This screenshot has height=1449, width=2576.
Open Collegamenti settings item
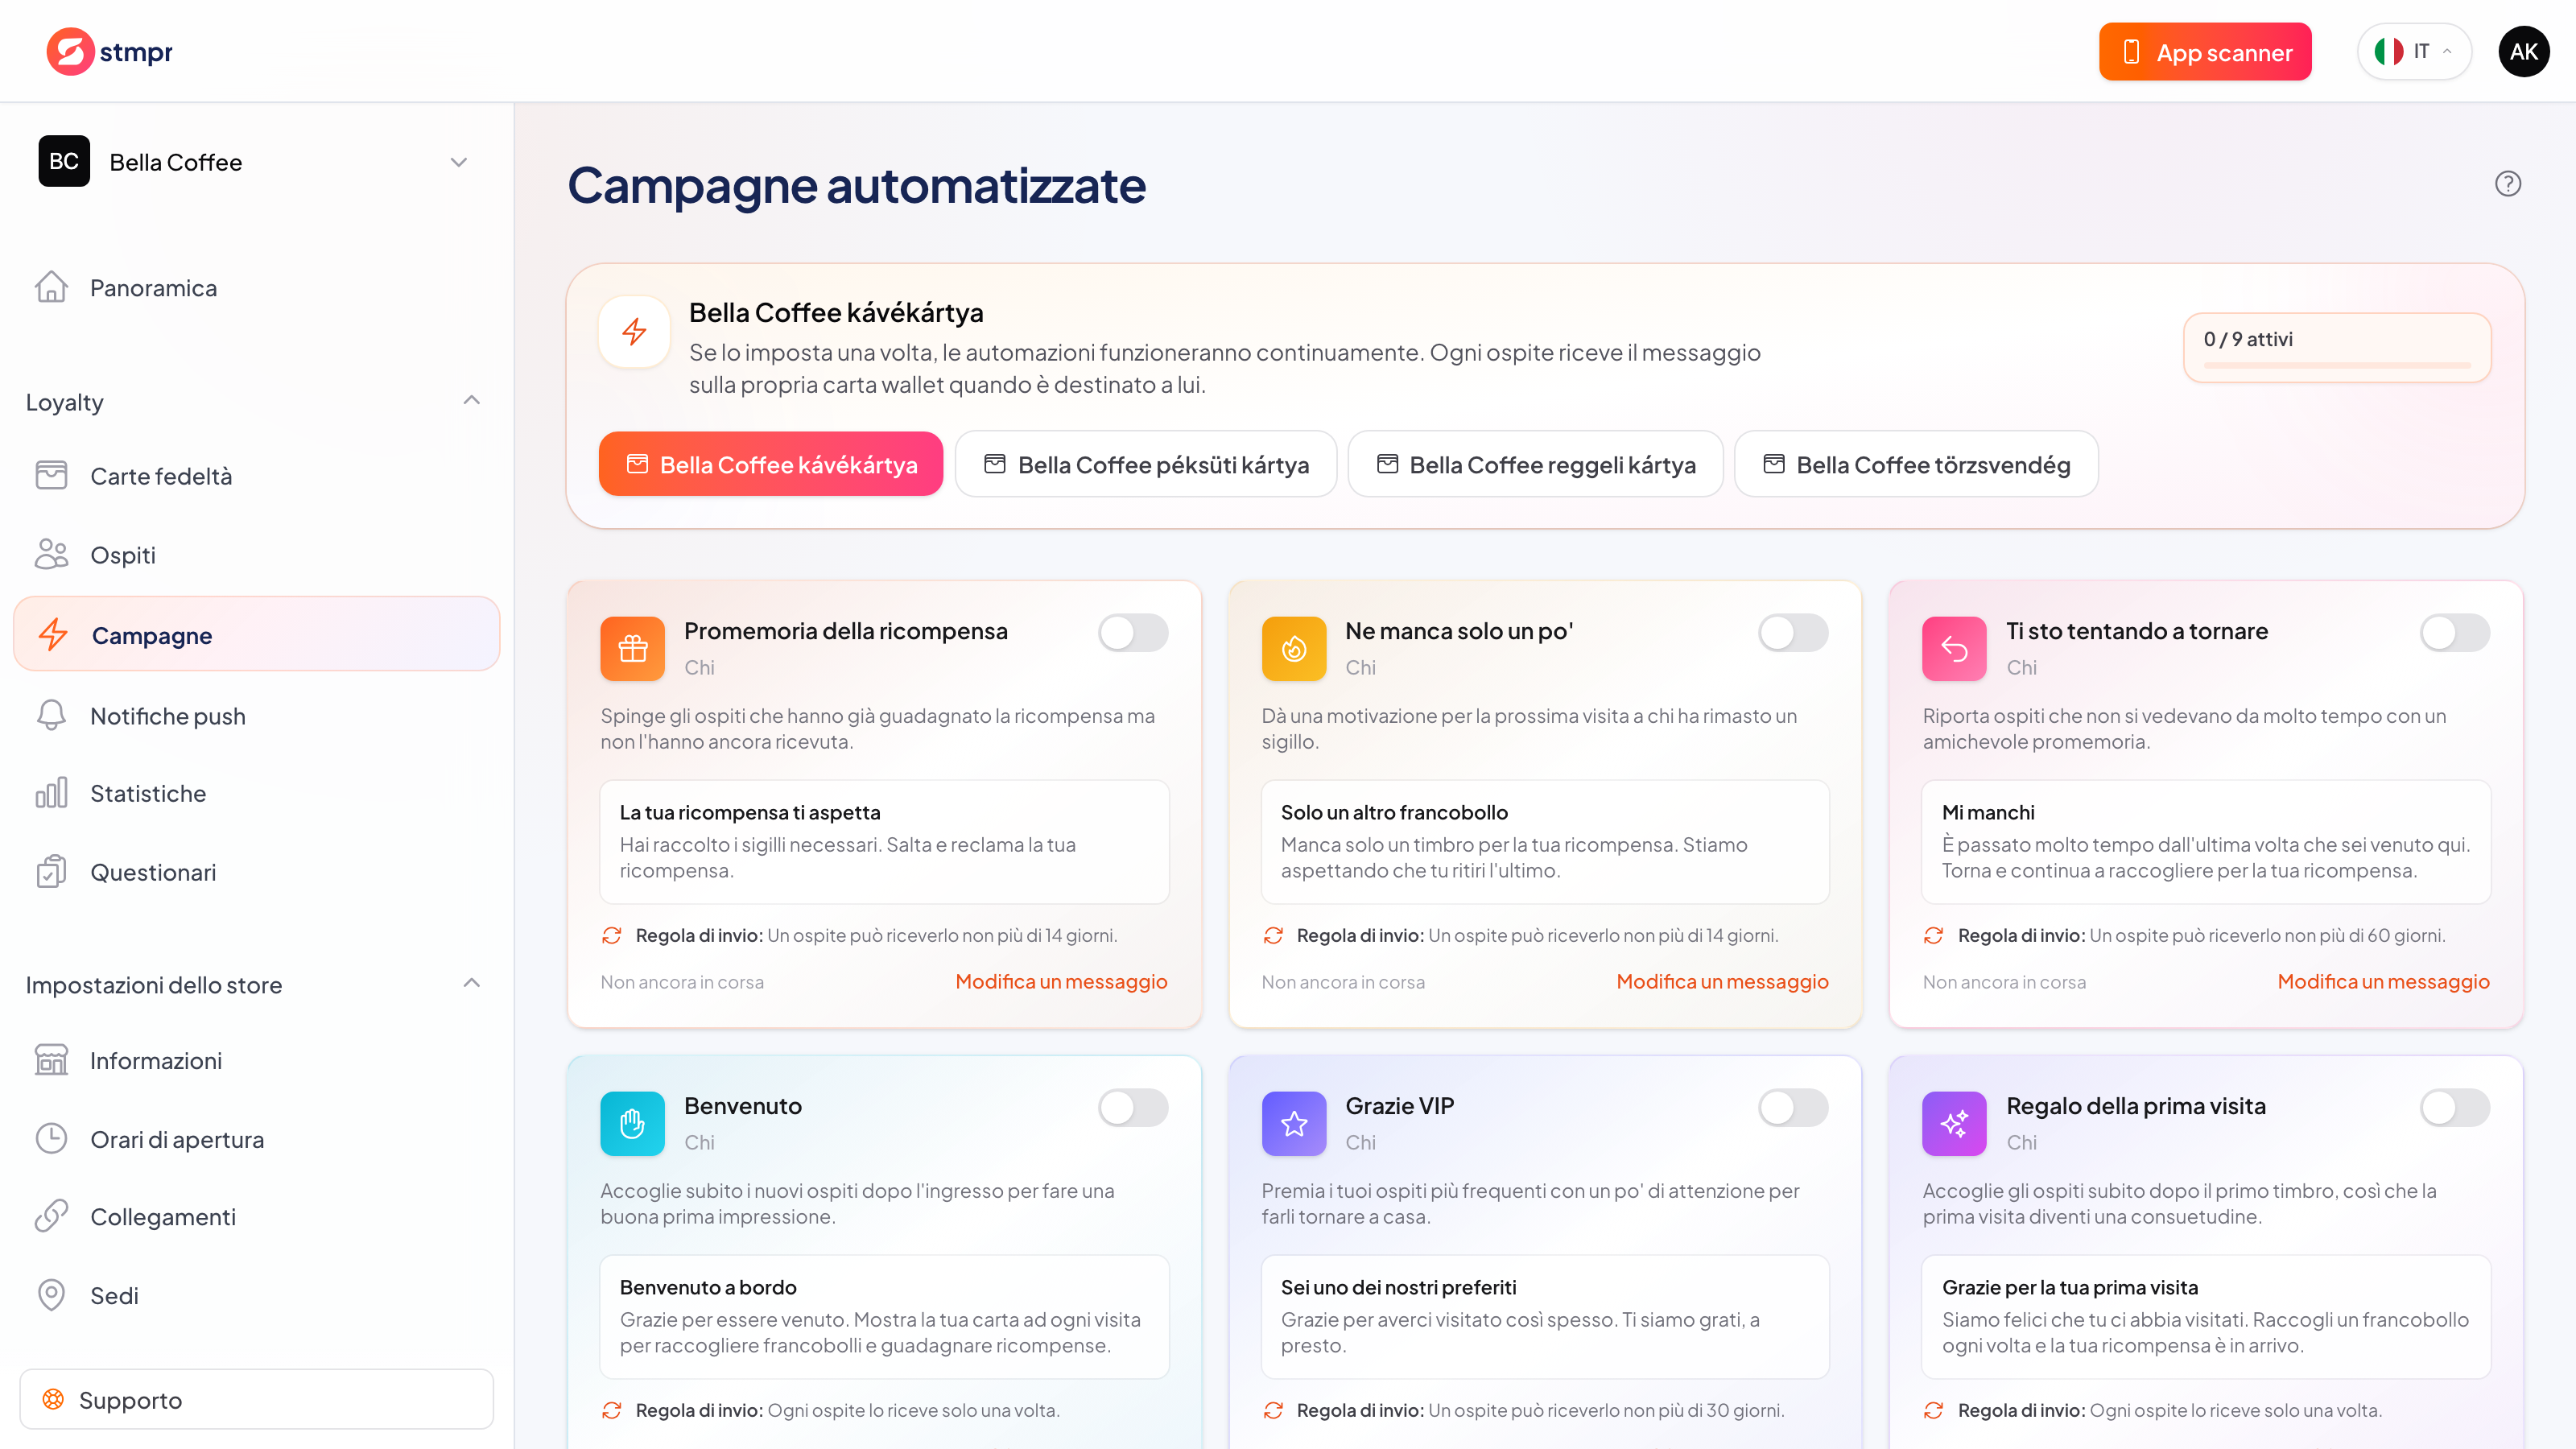(x=256, y=1217)
